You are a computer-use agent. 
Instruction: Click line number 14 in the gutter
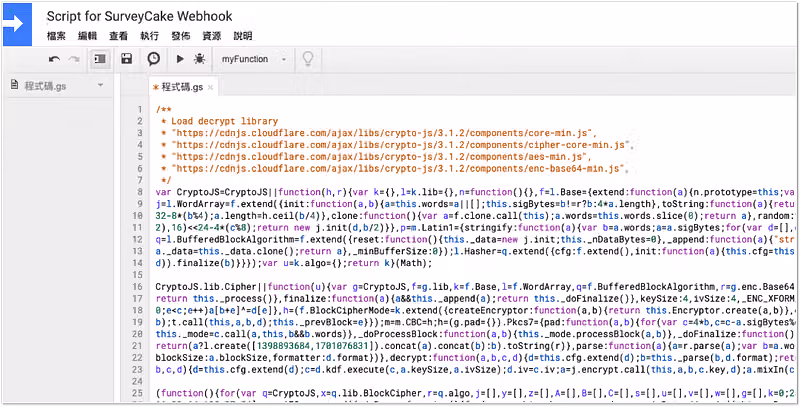[137, 263]
